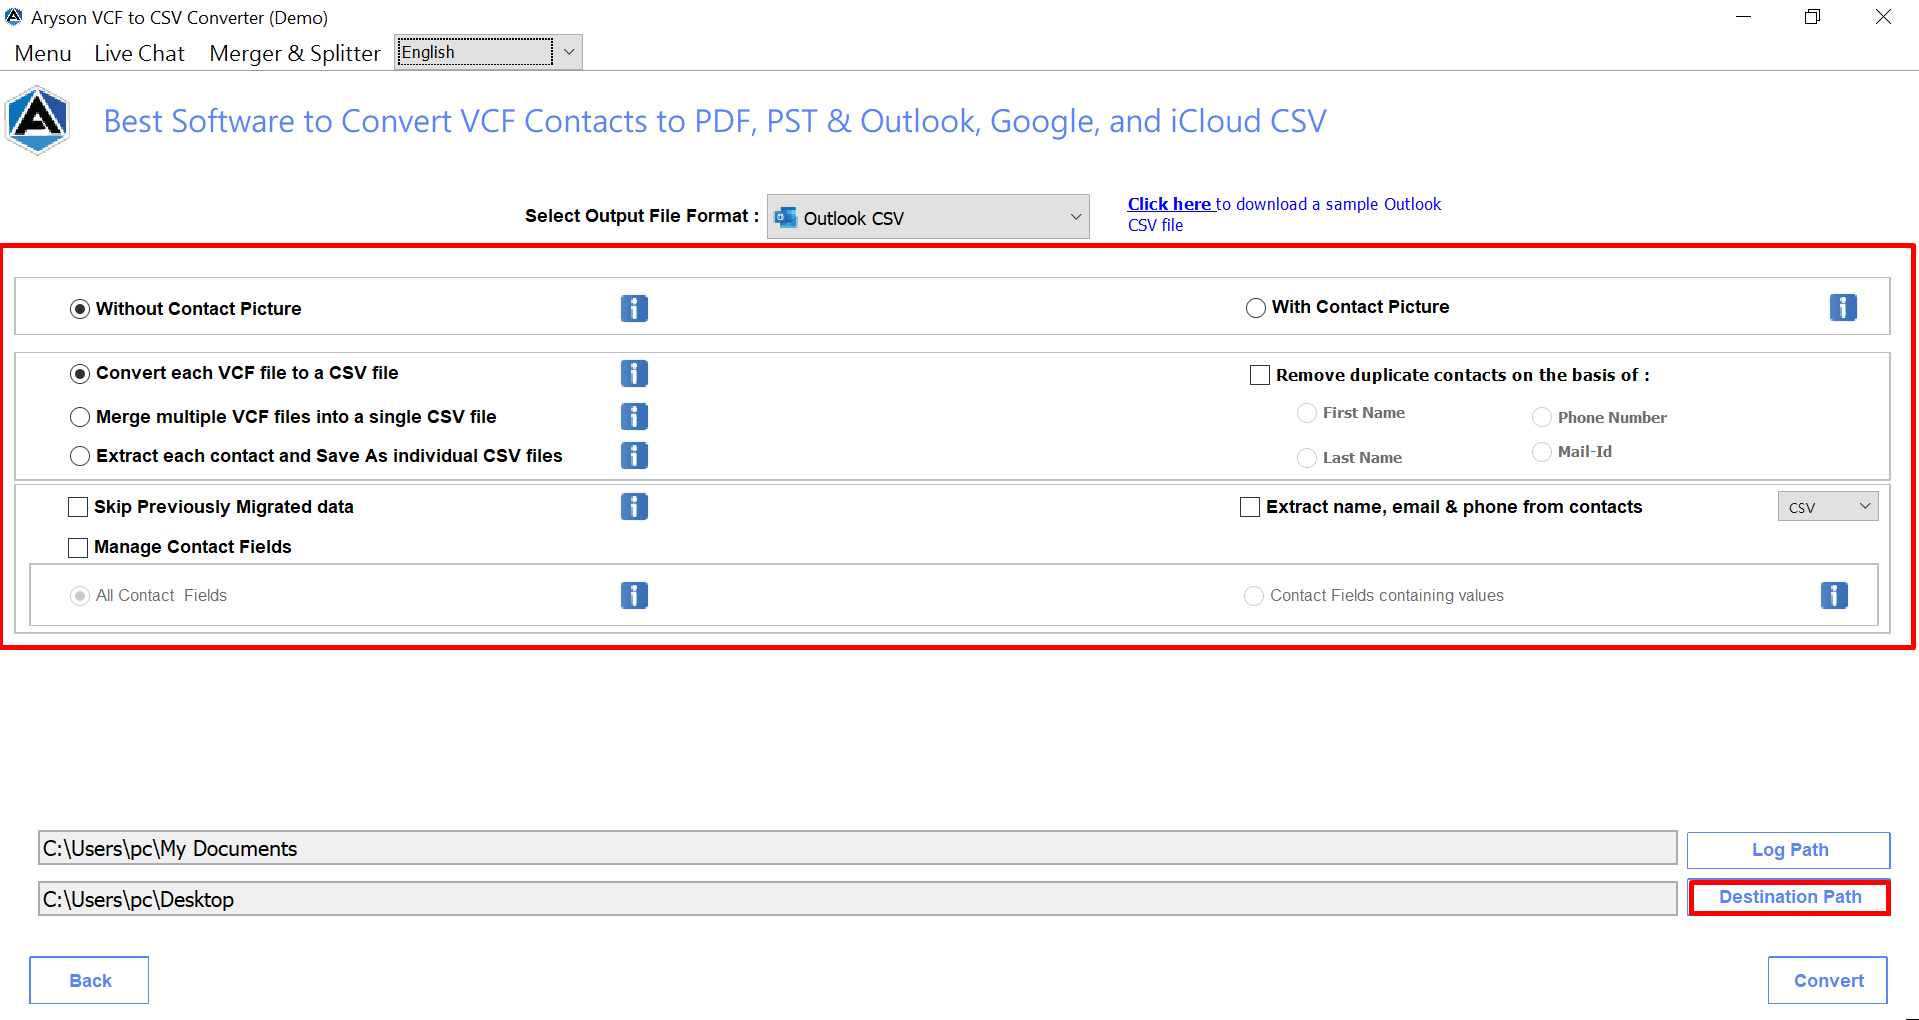The height and width of the screenshot is (1020, 1919).
Task: Expand the Outlook CSV output format dropdown
Action: pos(928,217)
